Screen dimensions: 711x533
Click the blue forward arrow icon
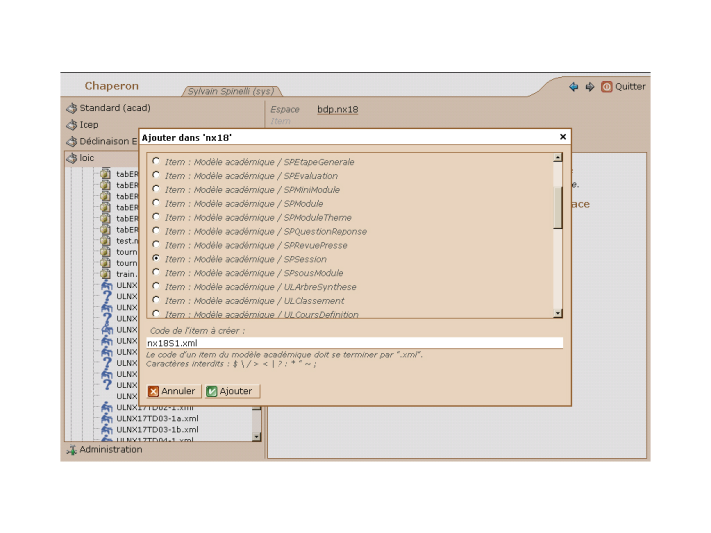pos(589,87)
